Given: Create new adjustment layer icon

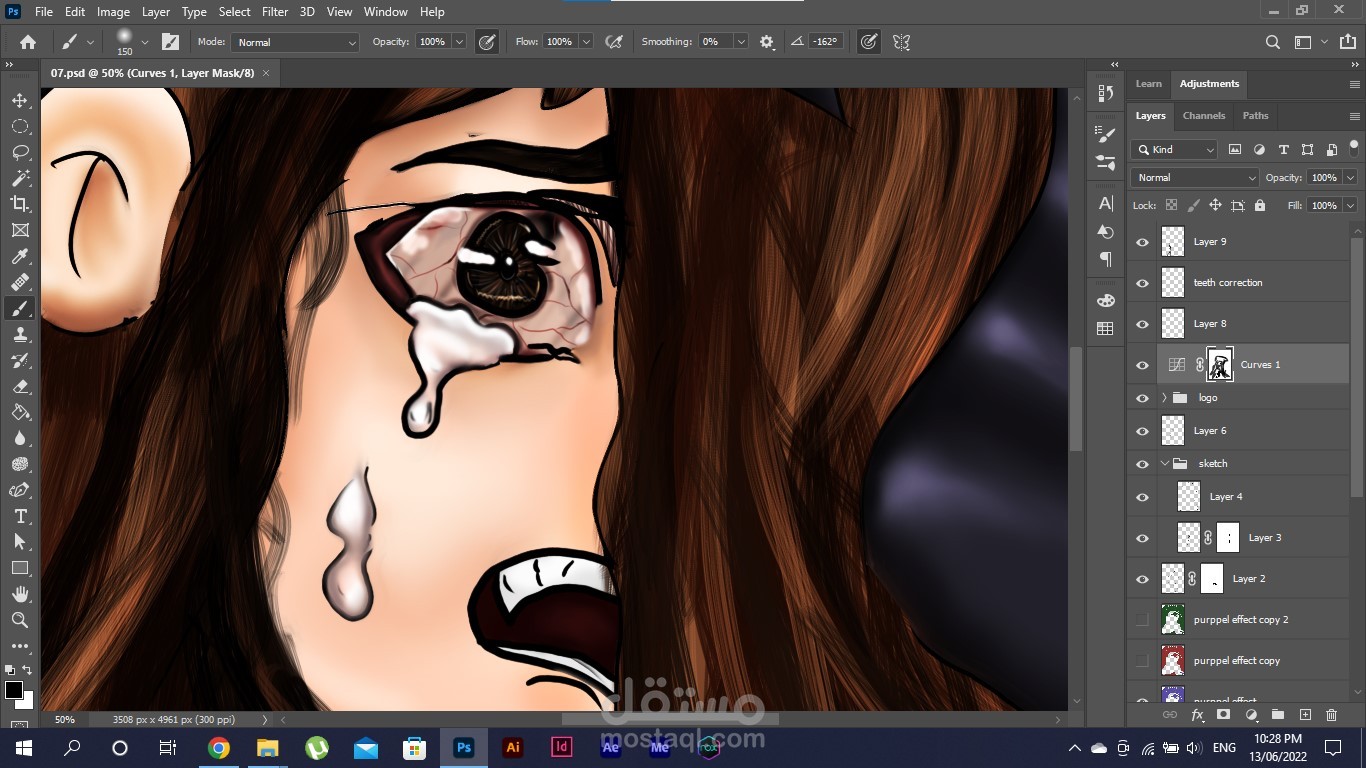Looking at the screenshot, I should pos(1250,715).
